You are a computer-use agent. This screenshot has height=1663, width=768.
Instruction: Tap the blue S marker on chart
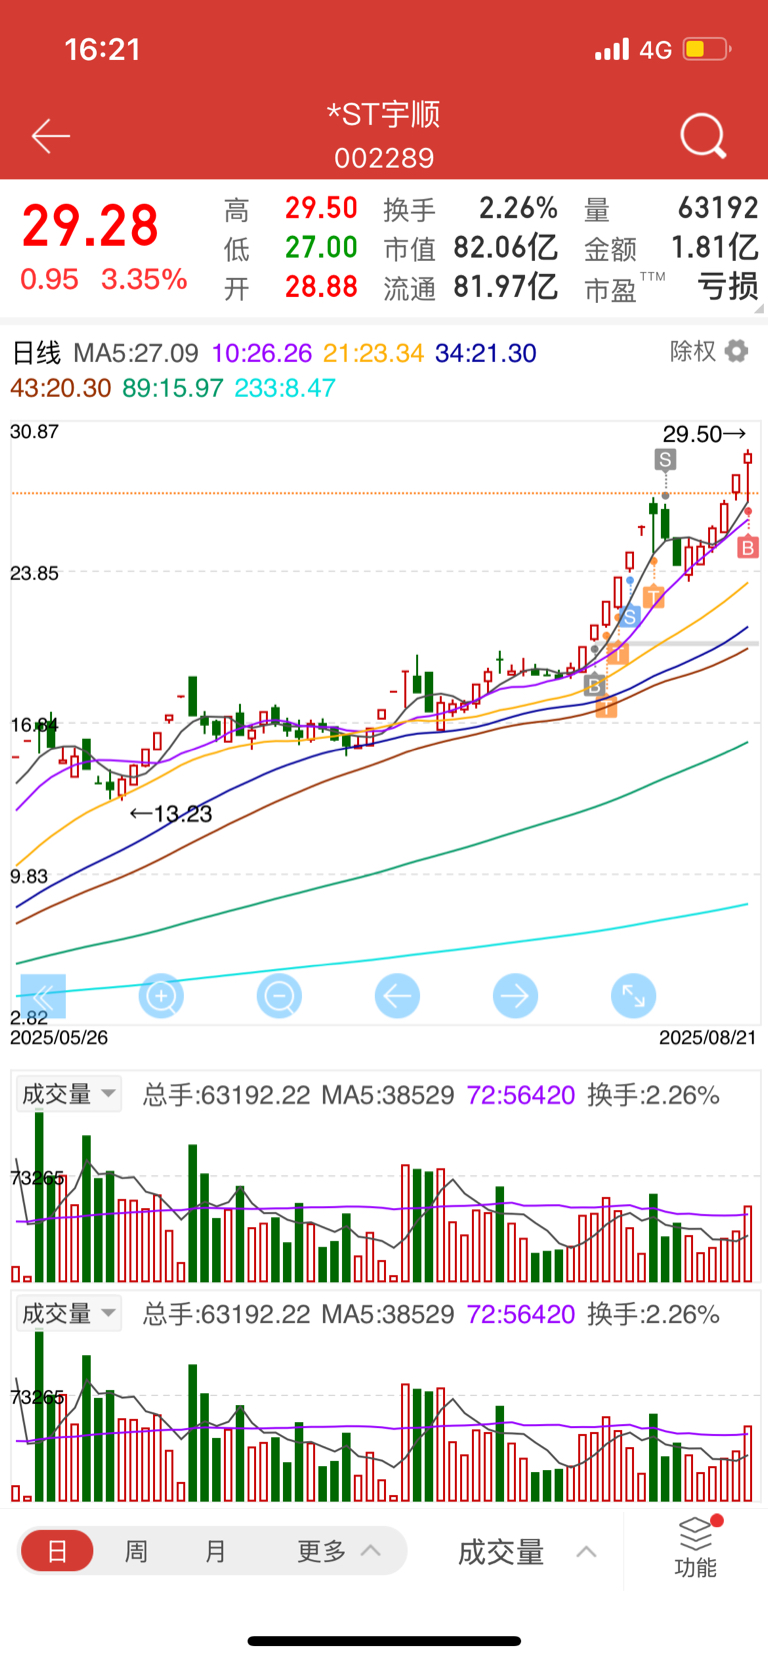(x=629, y=616)
